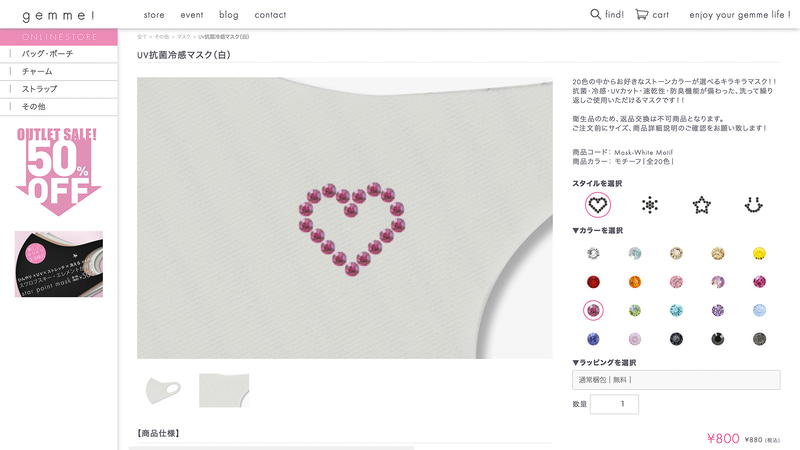800x450 pixels.
Task: Navigate to the blog page
Action: click(229, 15)
